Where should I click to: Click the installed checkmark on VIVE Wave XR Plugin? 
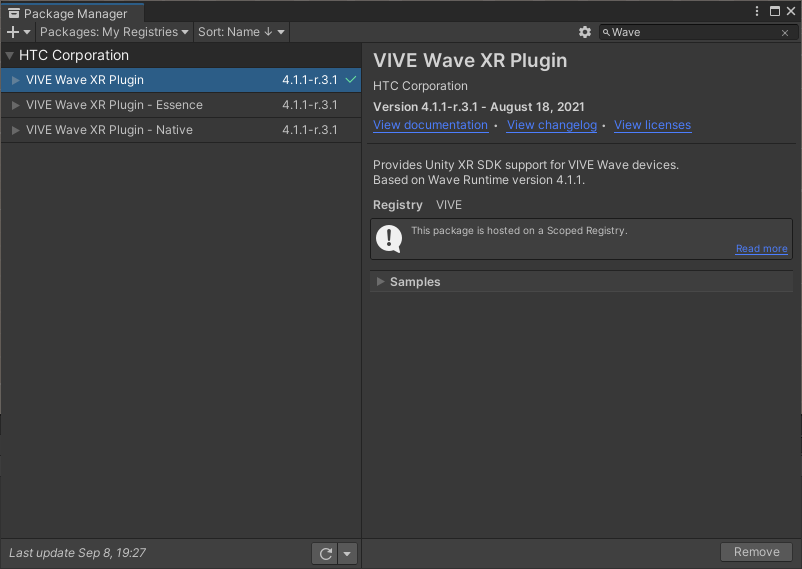[x=350, y=80]
